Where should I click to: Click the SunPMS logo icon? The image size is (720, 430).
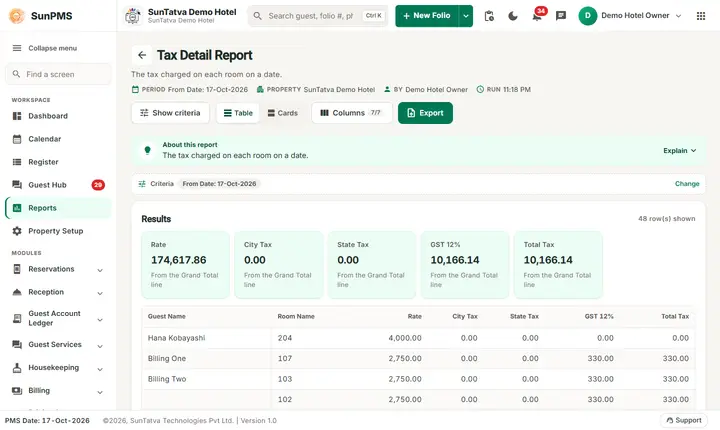coord(17,16)
